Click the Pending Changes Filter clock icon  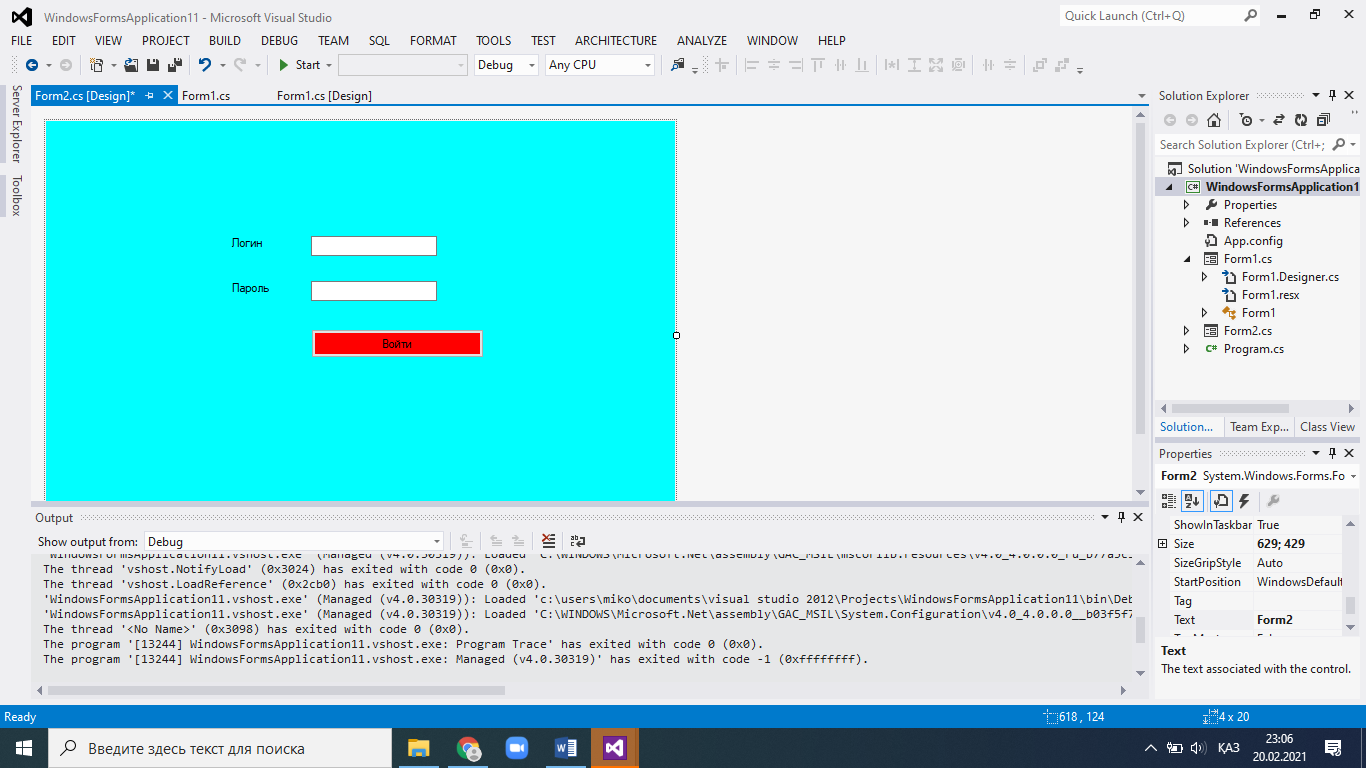[x=1245, y=120]
